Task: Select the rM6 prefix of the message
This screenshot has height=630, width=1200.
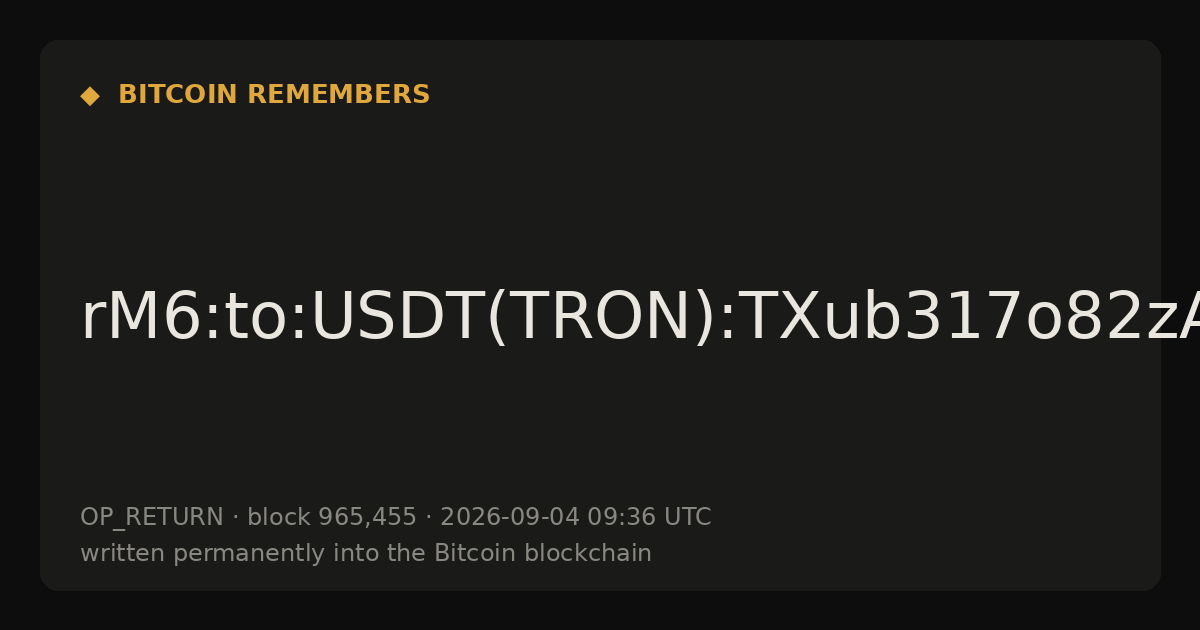Action: (140, 318)
